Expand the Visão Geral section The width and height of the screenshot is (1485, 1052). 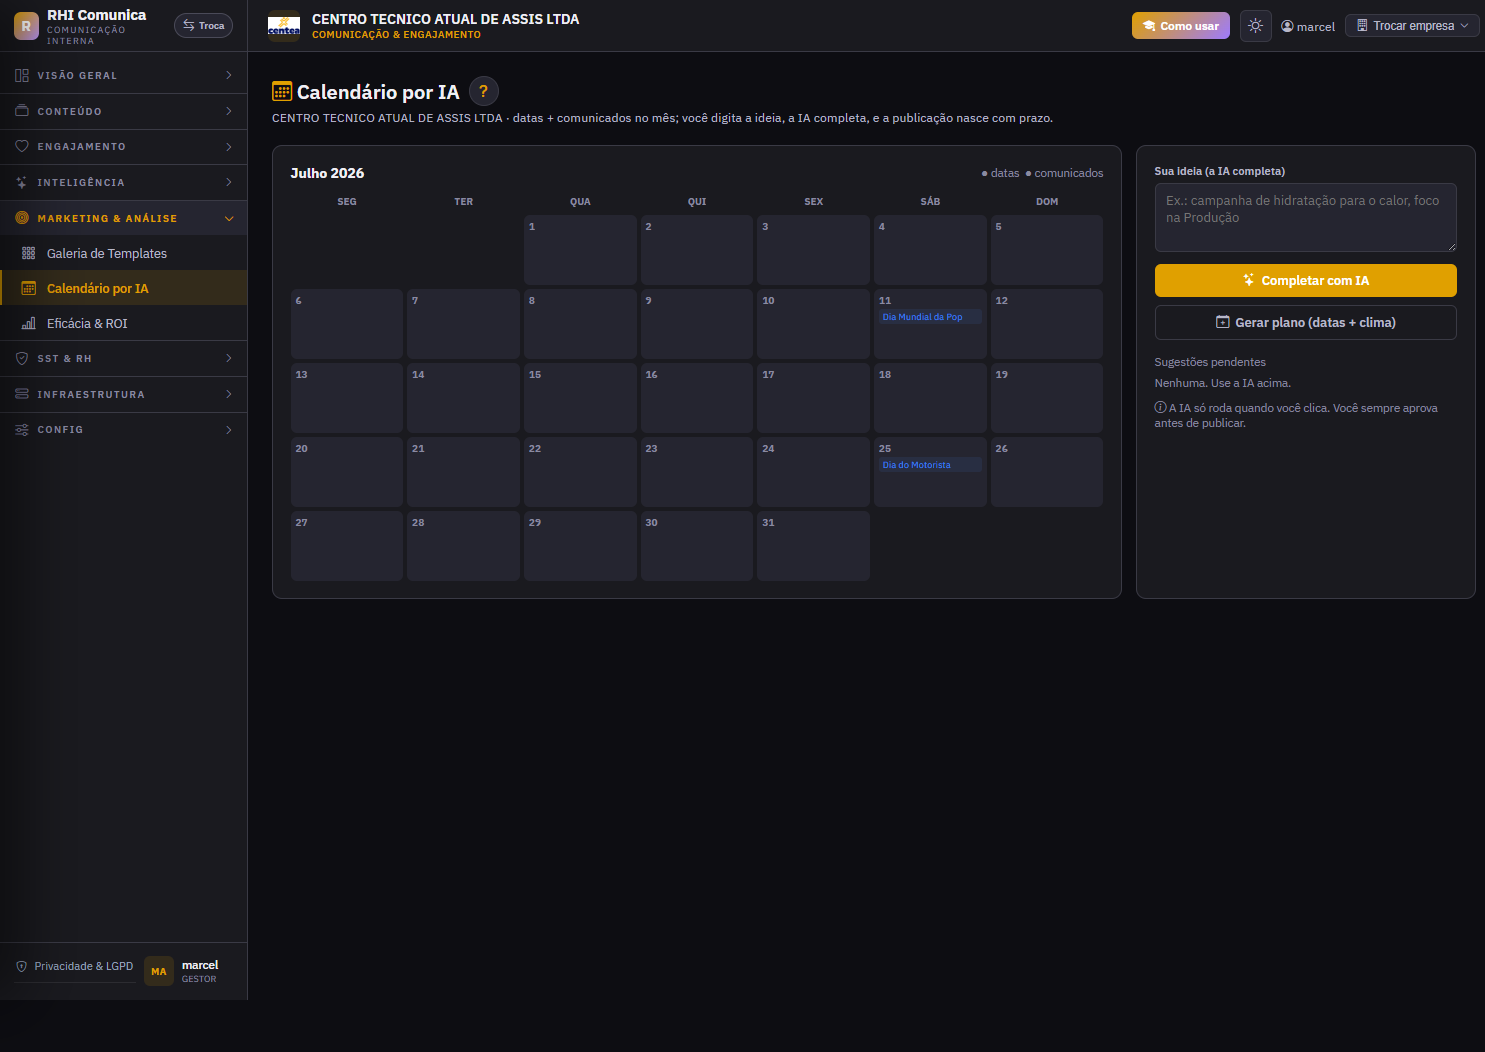(x=123, y=75)
